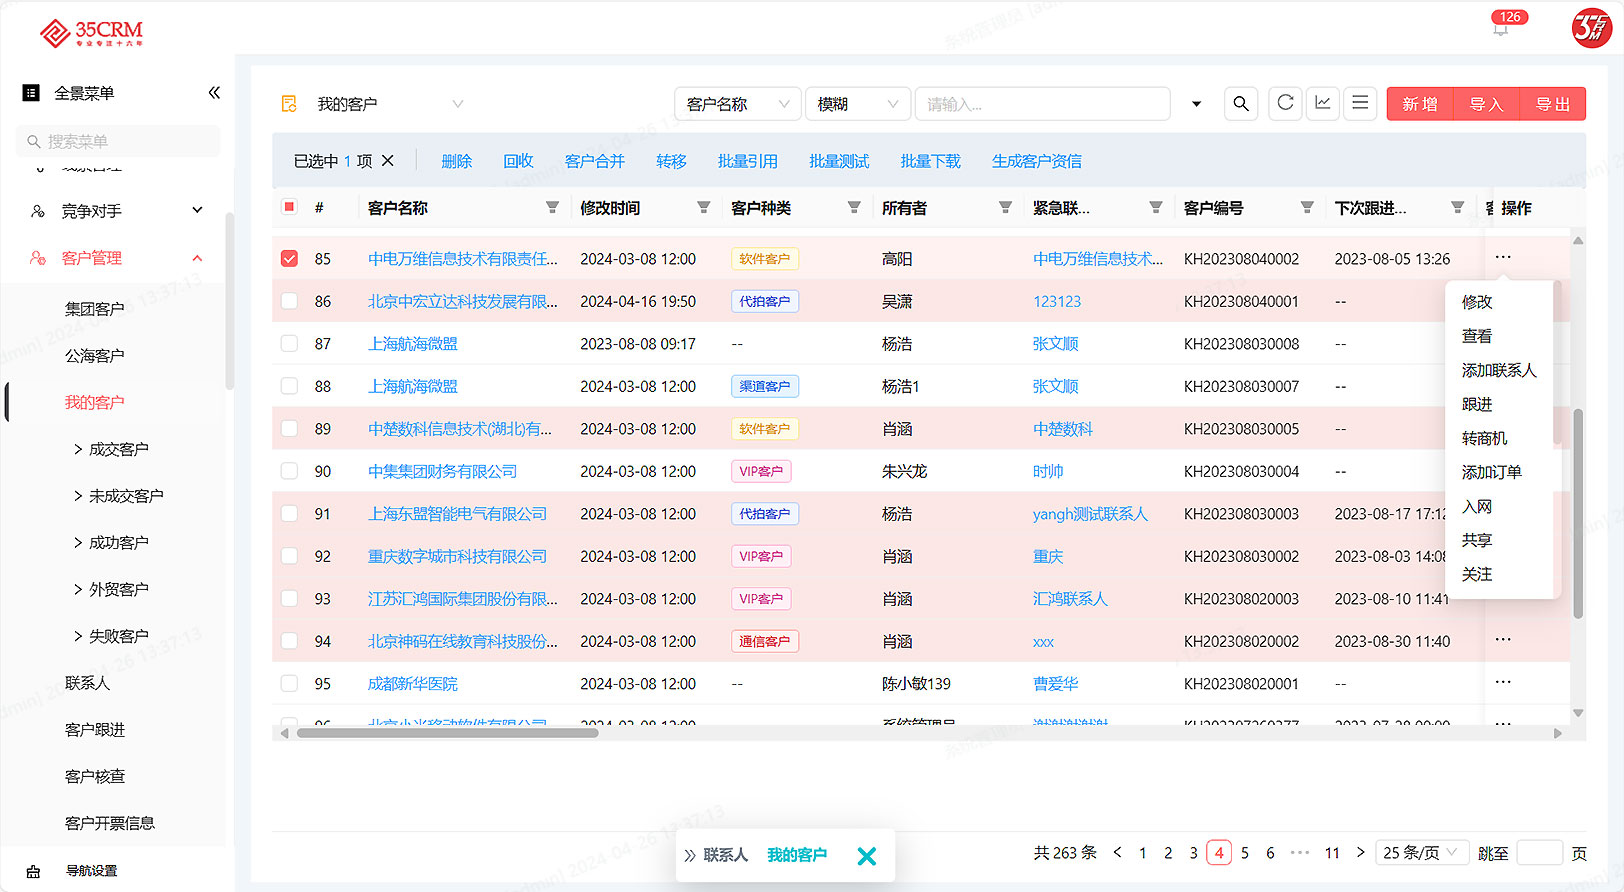Open the chart statistics icon button

[x=1323, y=103]
